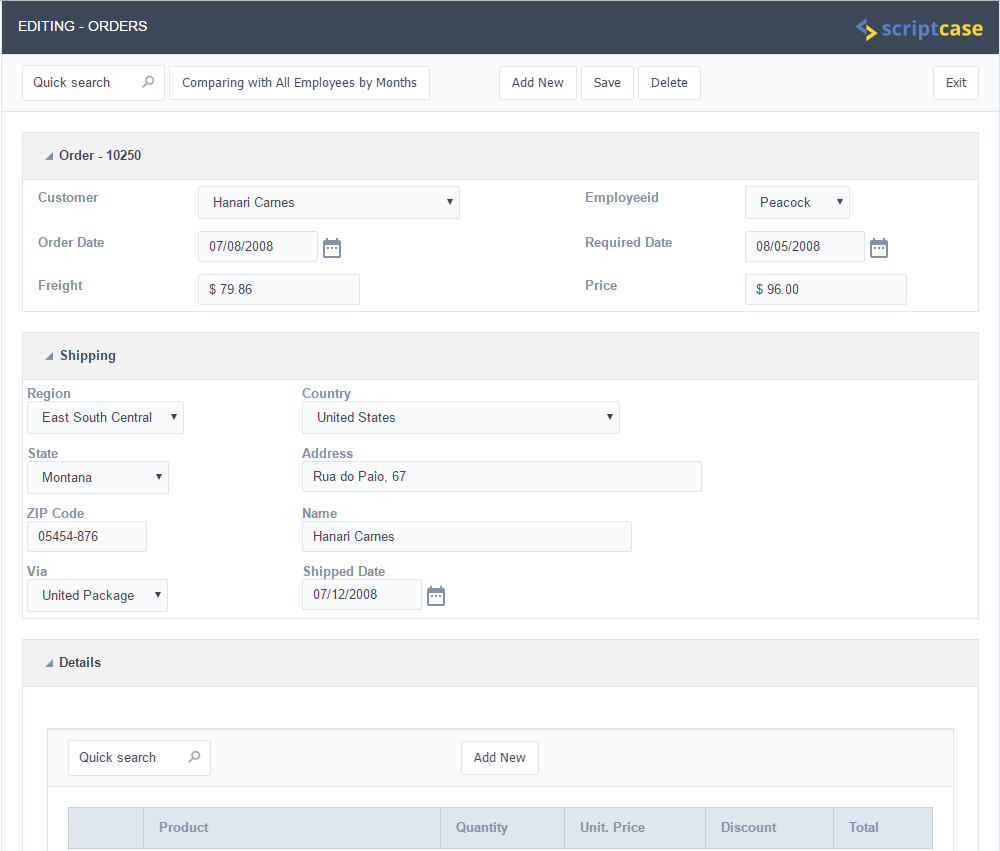Click Add New in the Details section

pyautogui.click(x=499, y=758)
